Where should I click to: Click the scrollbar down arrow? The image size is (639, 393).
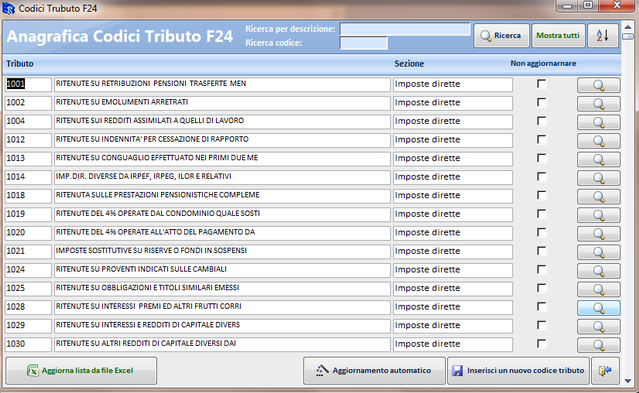click(628, 381)
